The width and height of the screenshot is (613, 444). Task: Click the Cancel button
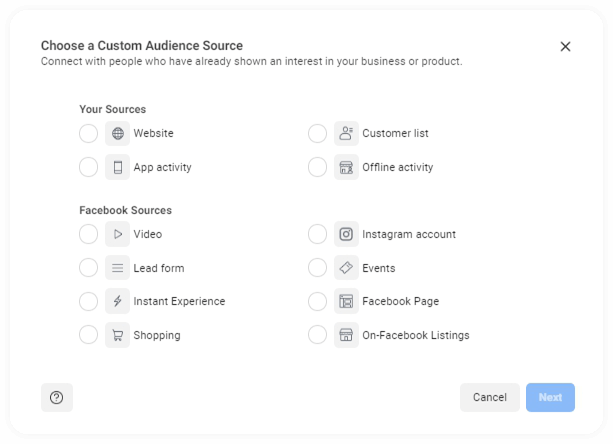click(x=490, y=397)
